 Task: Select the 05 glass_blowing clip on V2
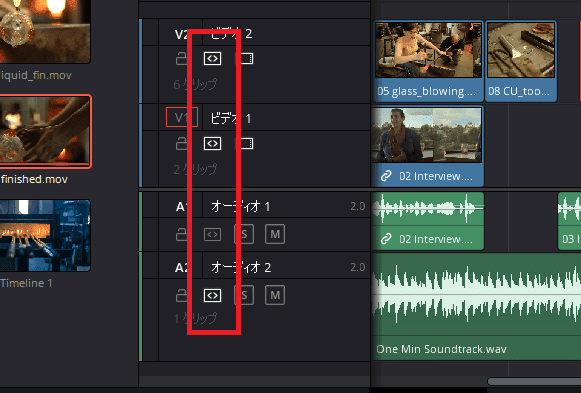pyautogui.click(x=428, y=61)
